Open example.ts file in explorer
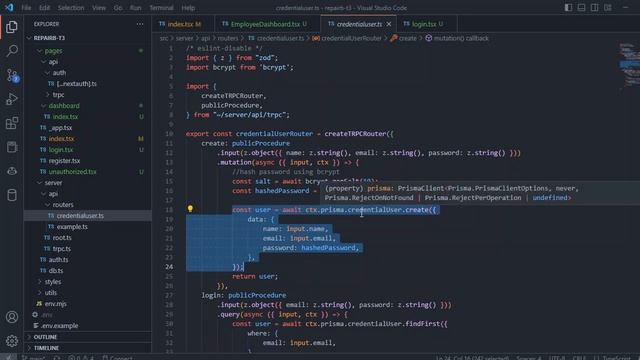Viewport: 640px width, 360px height. [x=72, y=227]
